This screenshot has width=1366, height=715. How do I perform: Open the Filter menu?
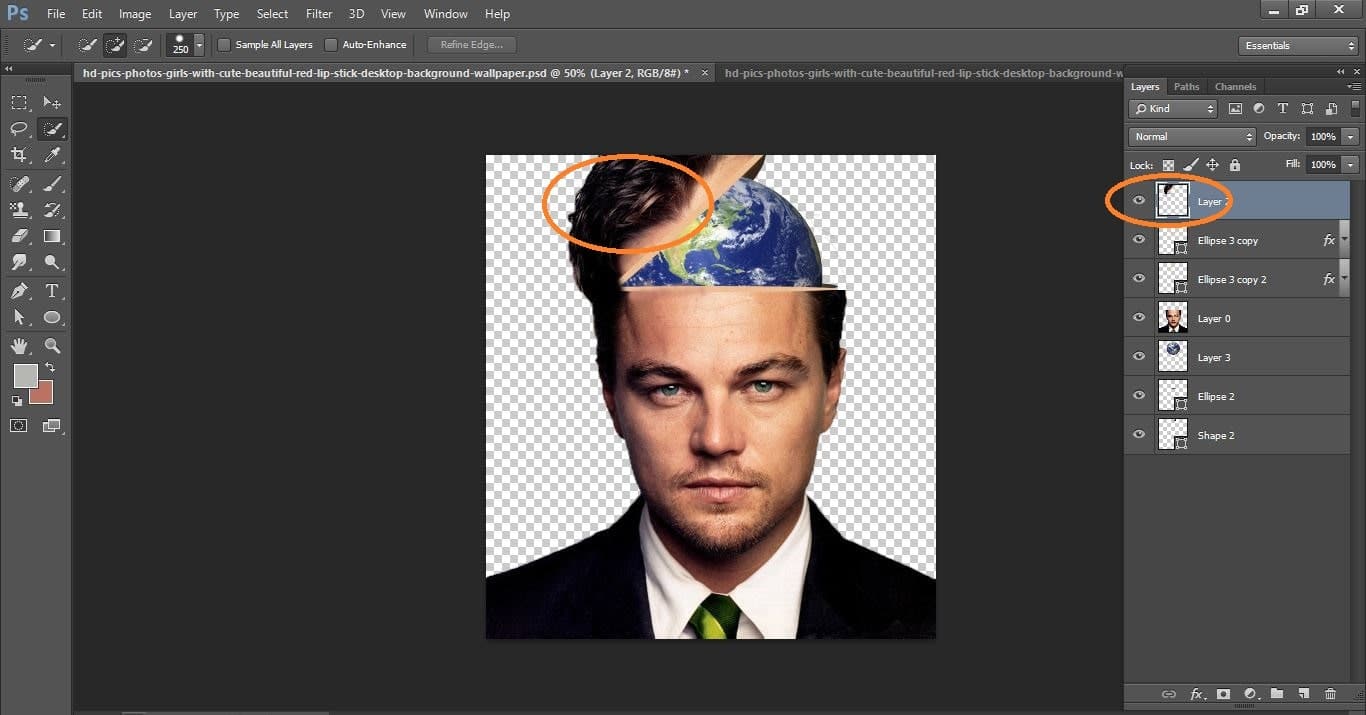pyautogui.click(x=318, y=13)
